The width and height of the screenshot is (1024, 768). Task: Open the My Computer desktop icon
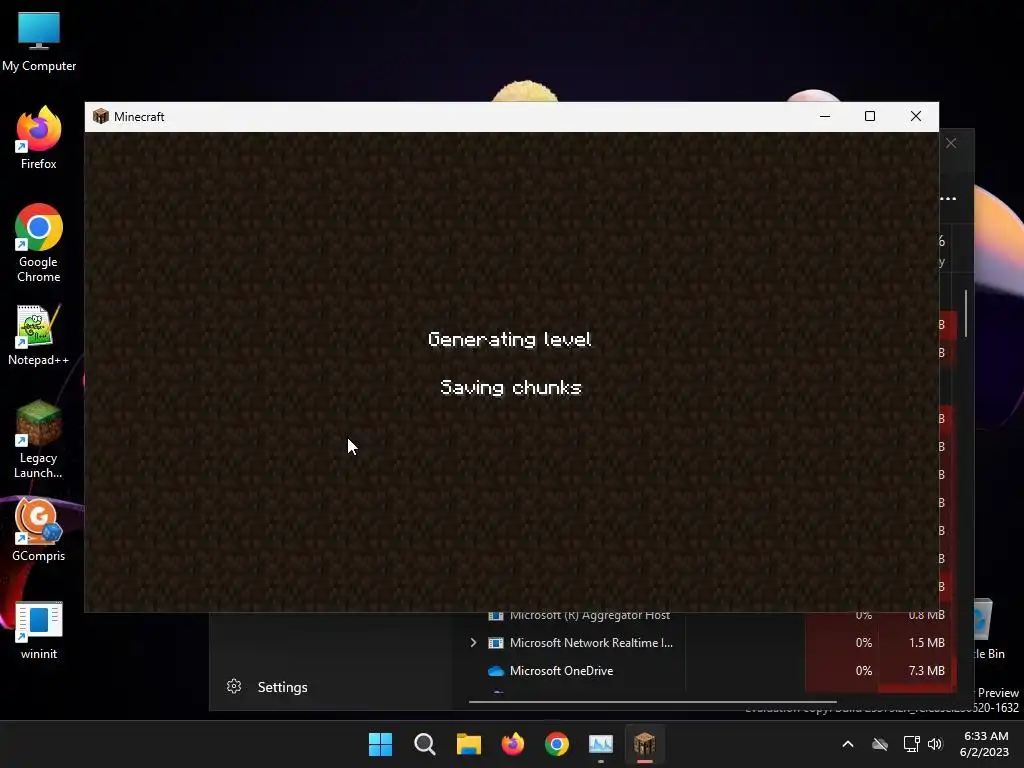[39, 42]
